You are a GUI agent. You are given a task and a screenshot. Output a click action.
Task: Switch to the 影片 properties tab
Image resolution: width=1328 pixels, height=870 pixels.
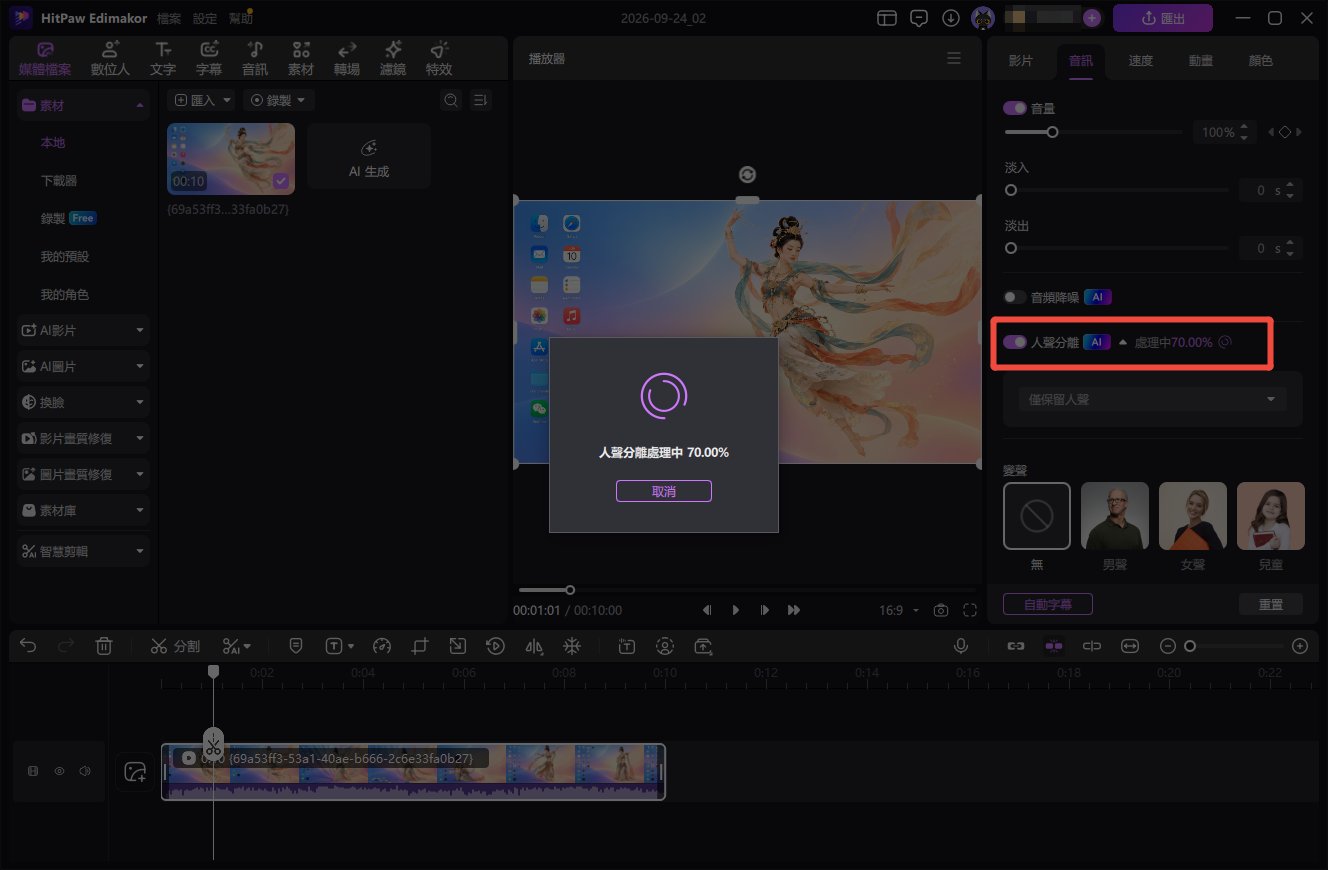tap(1020, 61)
